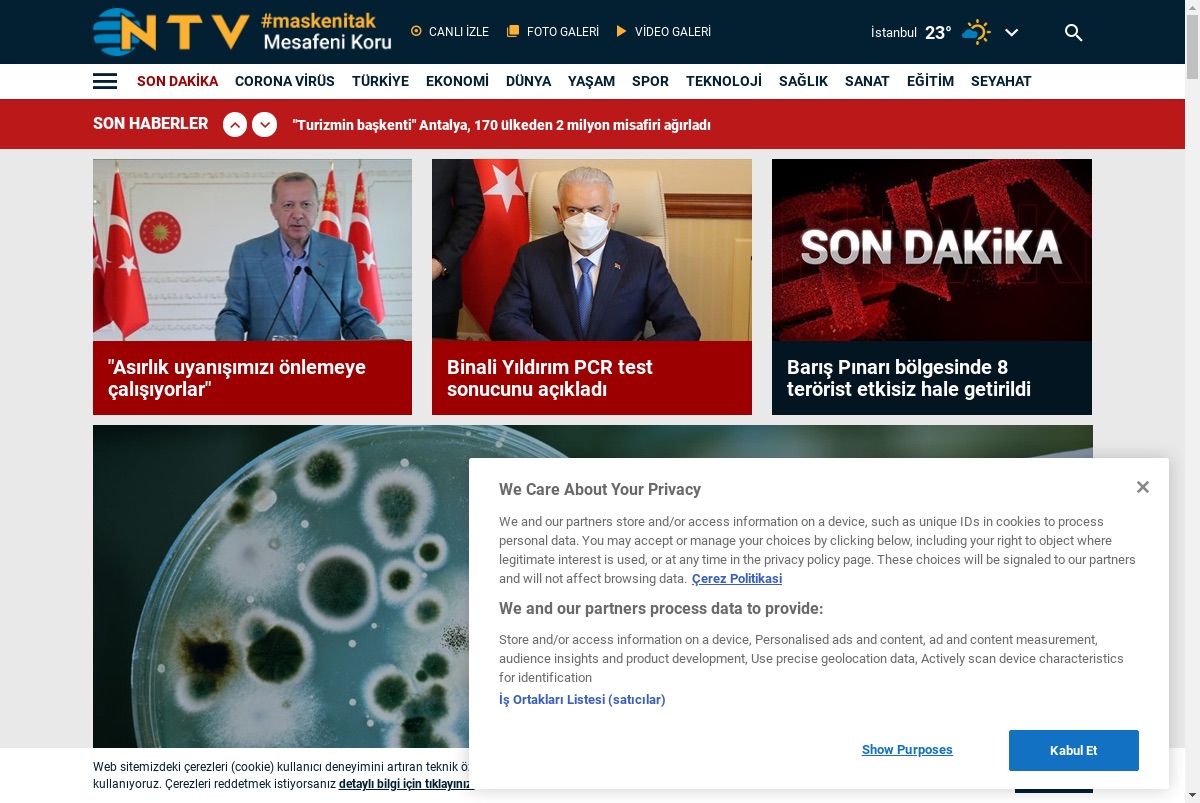Click the NTV logo
1200x803 pixels.
point(171,32)
